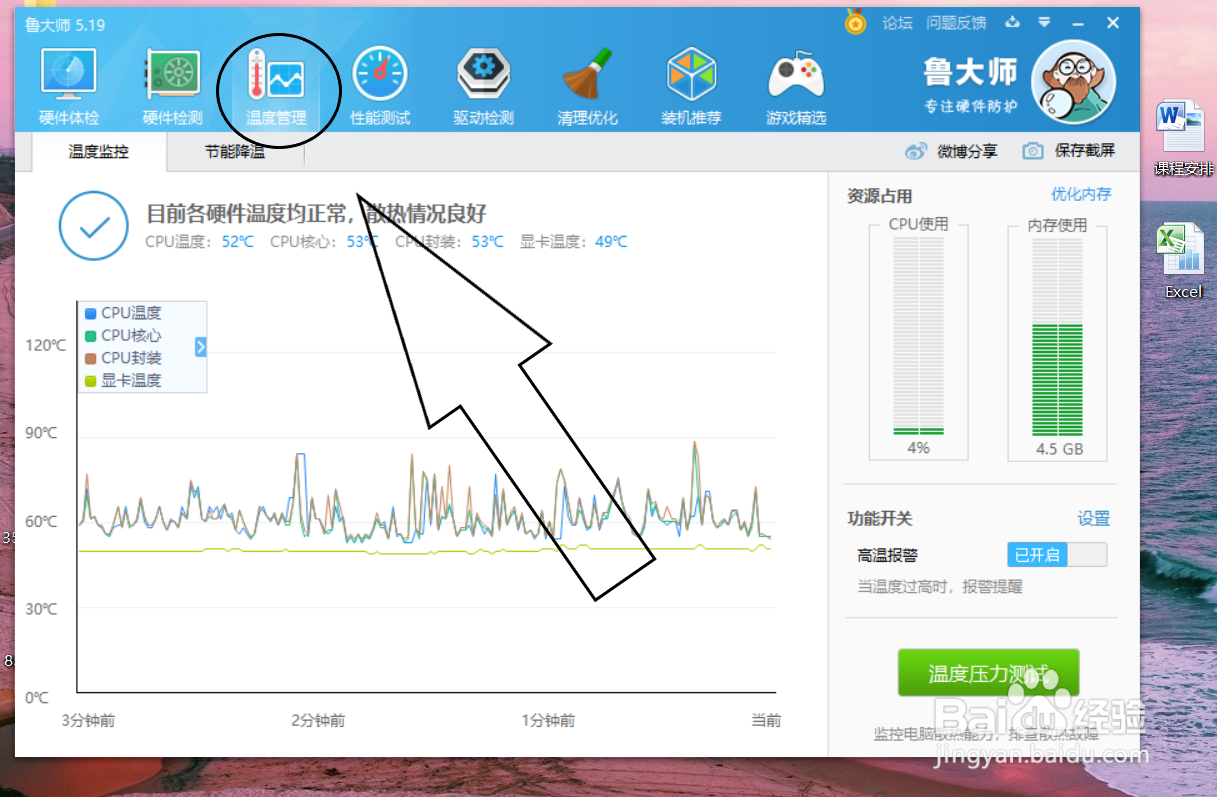Open the 问题反馈 feedback link
This screenshot has width=1217, height=797.
pyautogui.click(x=956, y=23)
